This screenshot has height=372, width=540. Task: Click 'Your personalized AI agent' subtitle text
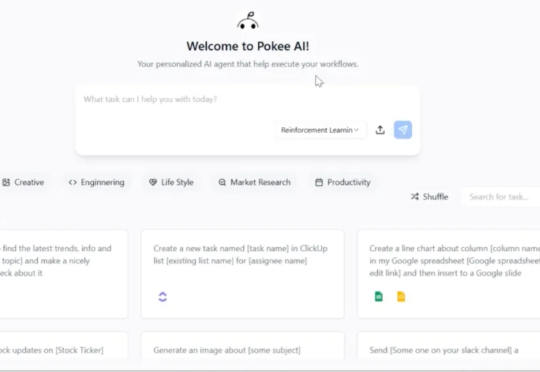pyautogui.click(x=248, y=64)
